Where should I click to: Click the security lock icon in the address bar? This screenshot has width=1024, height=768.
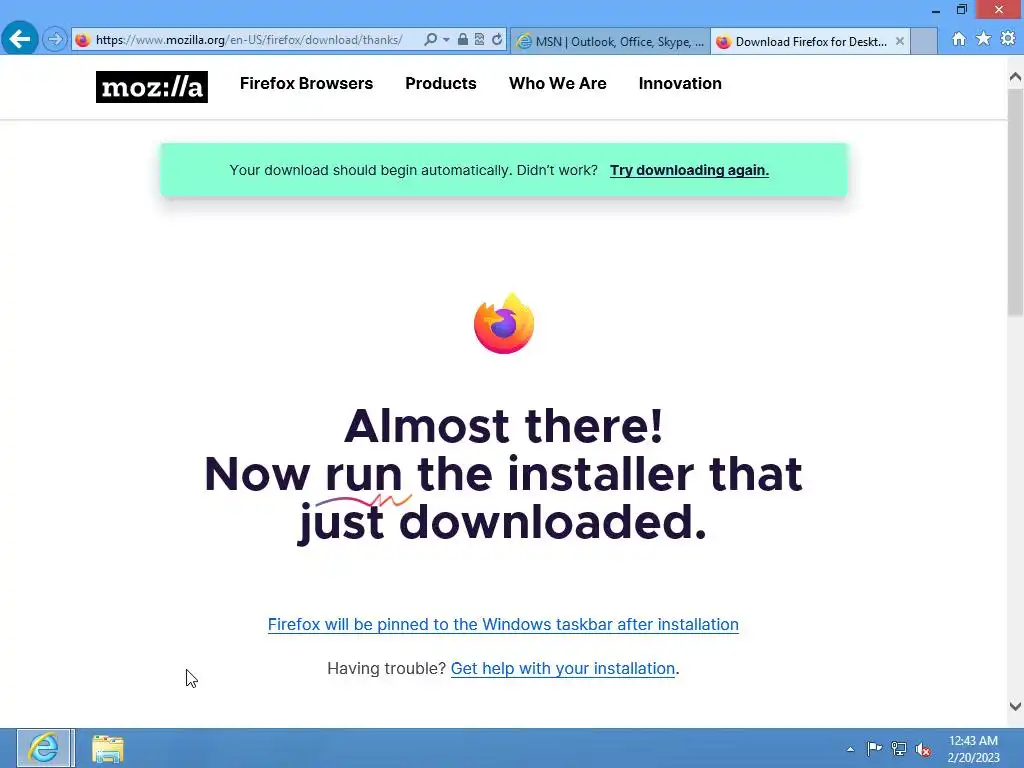pyautogui.click(x=462, y=40)
